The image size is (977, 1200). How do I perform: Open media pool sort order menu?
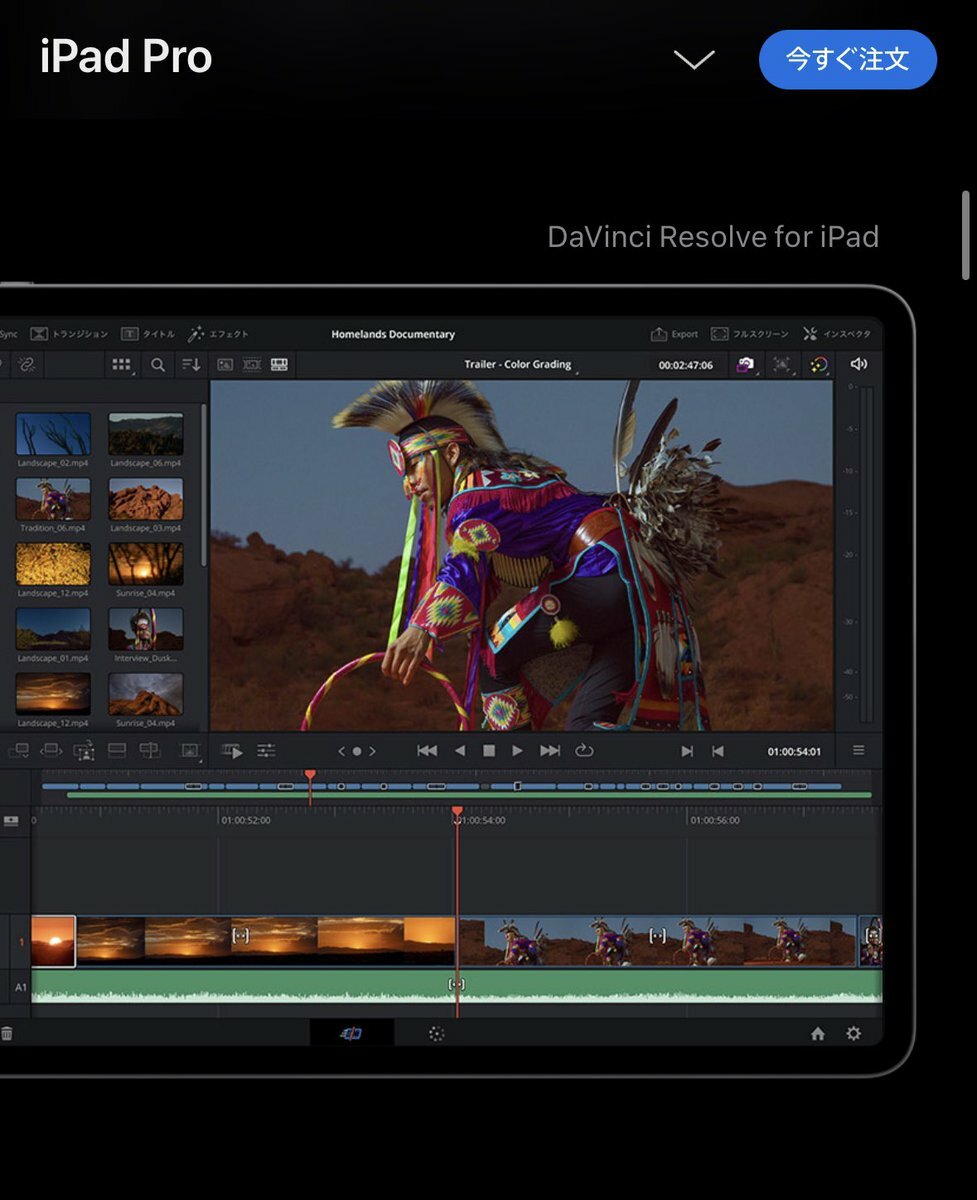coord(191,365)
